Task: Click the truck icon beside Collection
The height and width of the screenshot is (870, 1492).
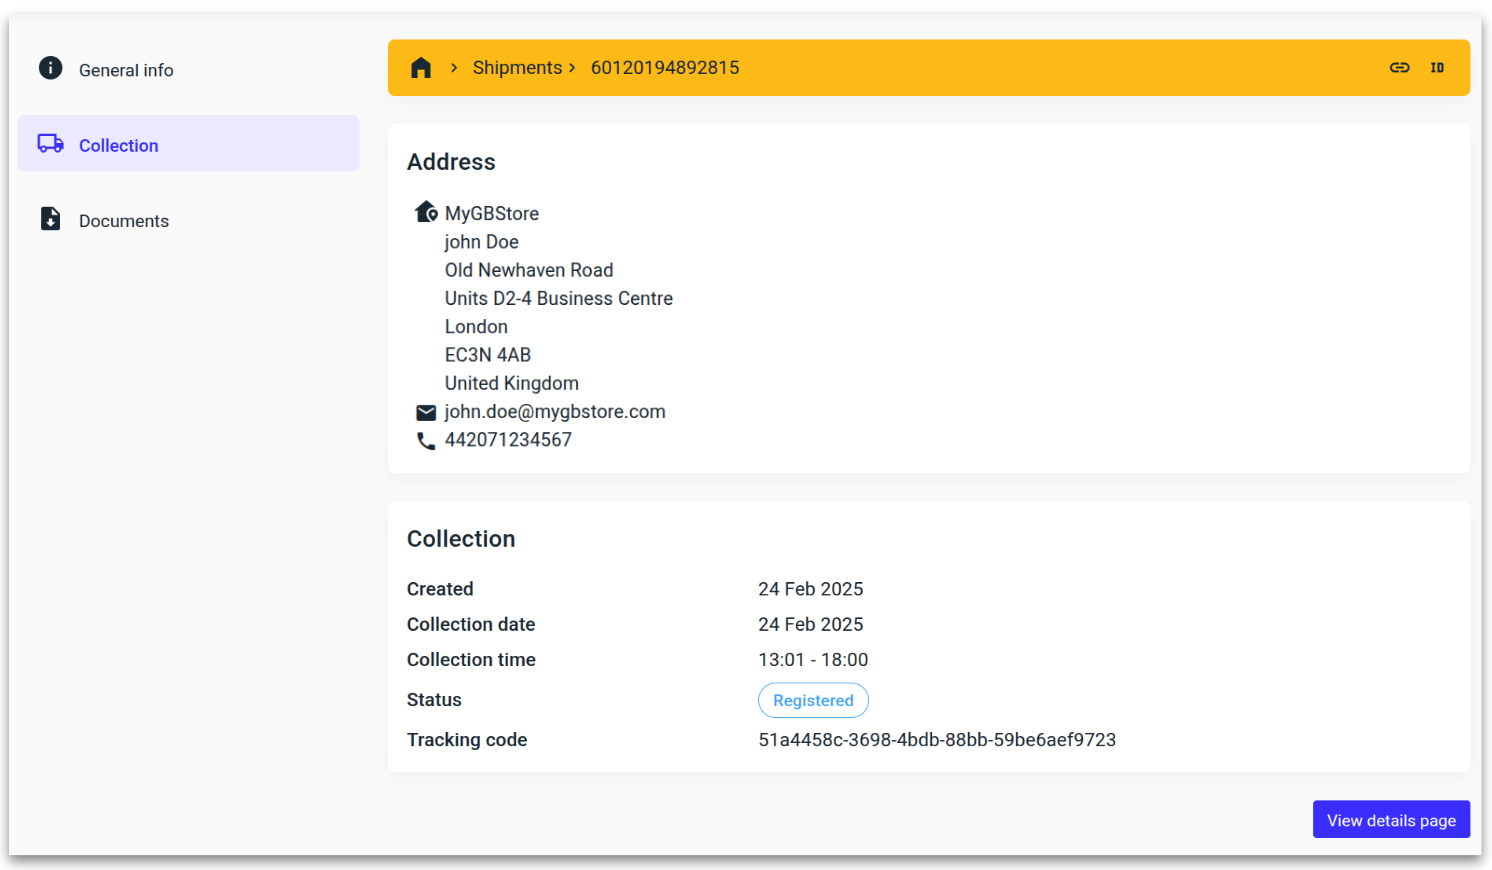Action: click(x=50, y=143)
